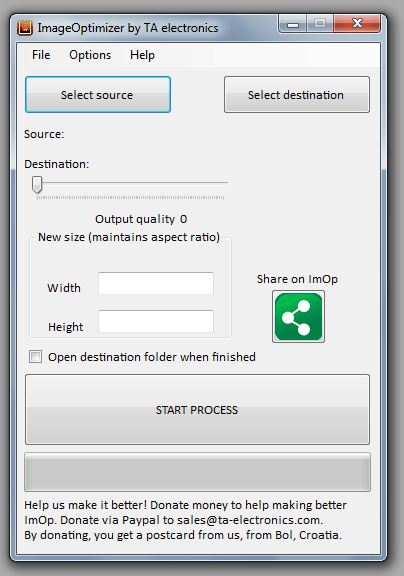The width and height of the screenshot is (404, 576).
Task: Click the green Share on ImOp icon
Action: tap(298, 316)
